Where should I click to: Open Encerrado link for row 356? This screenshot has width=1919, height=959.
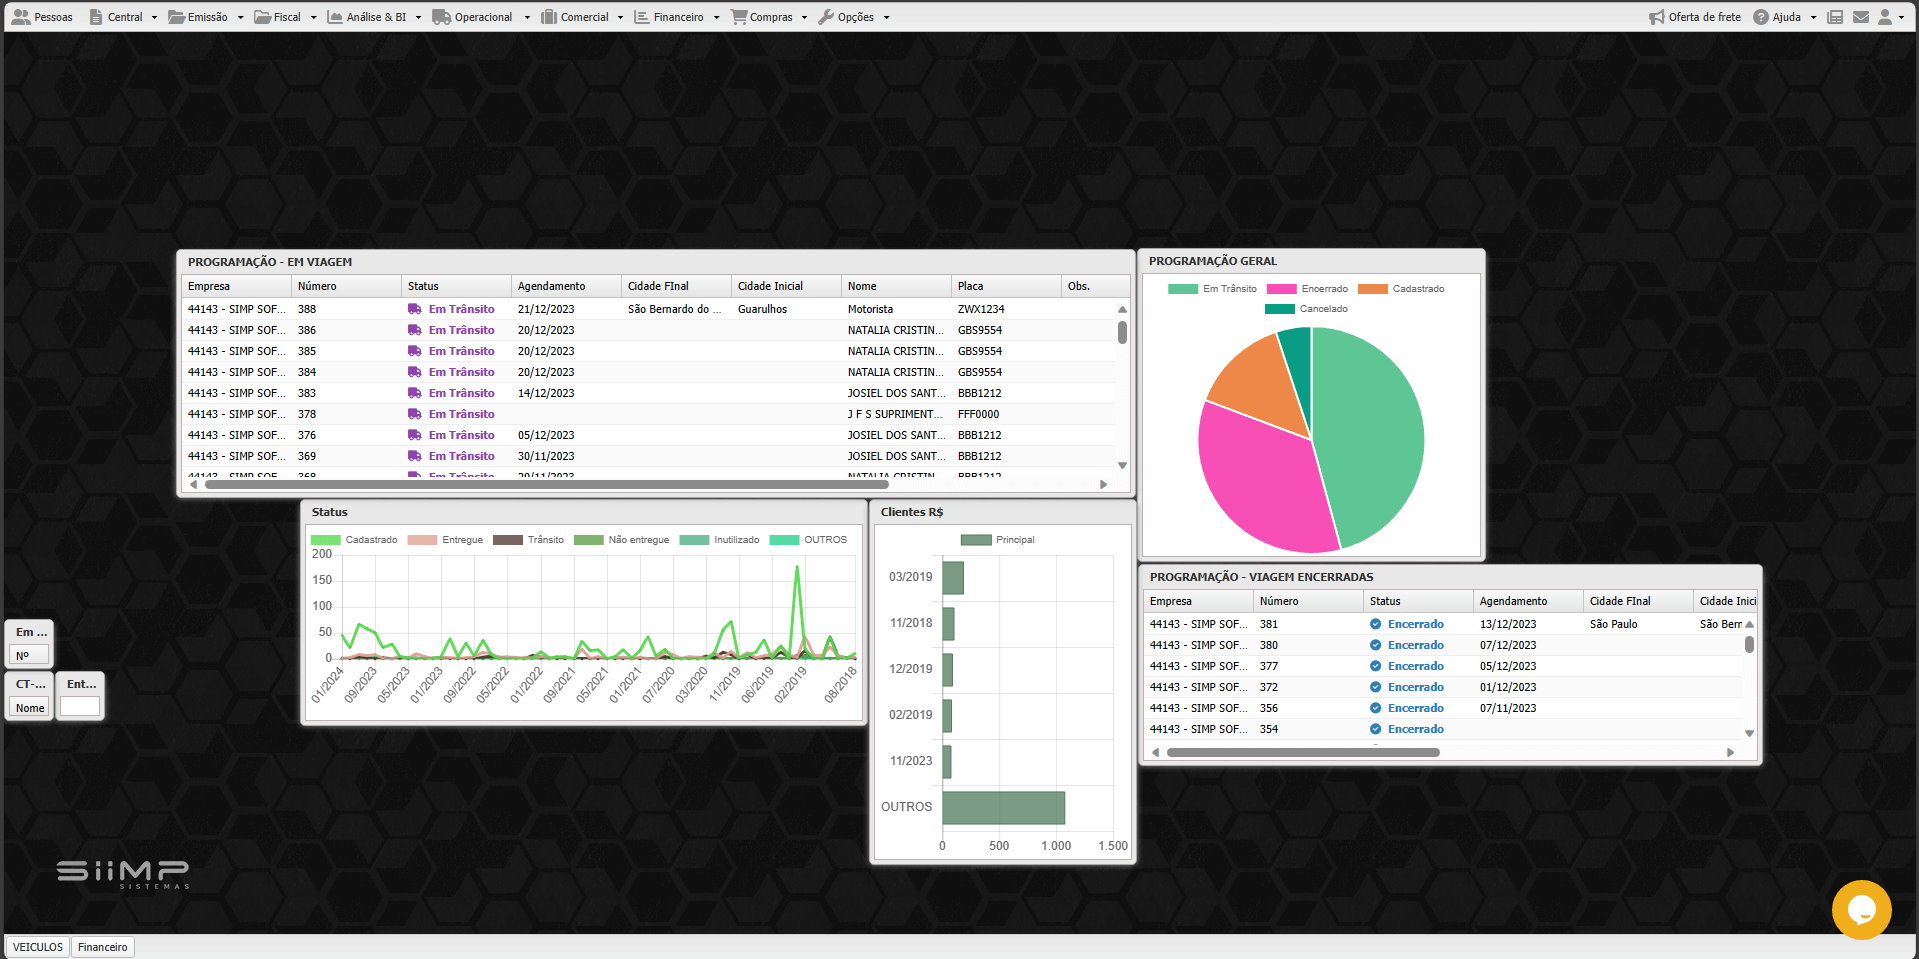coord(1415,708)
